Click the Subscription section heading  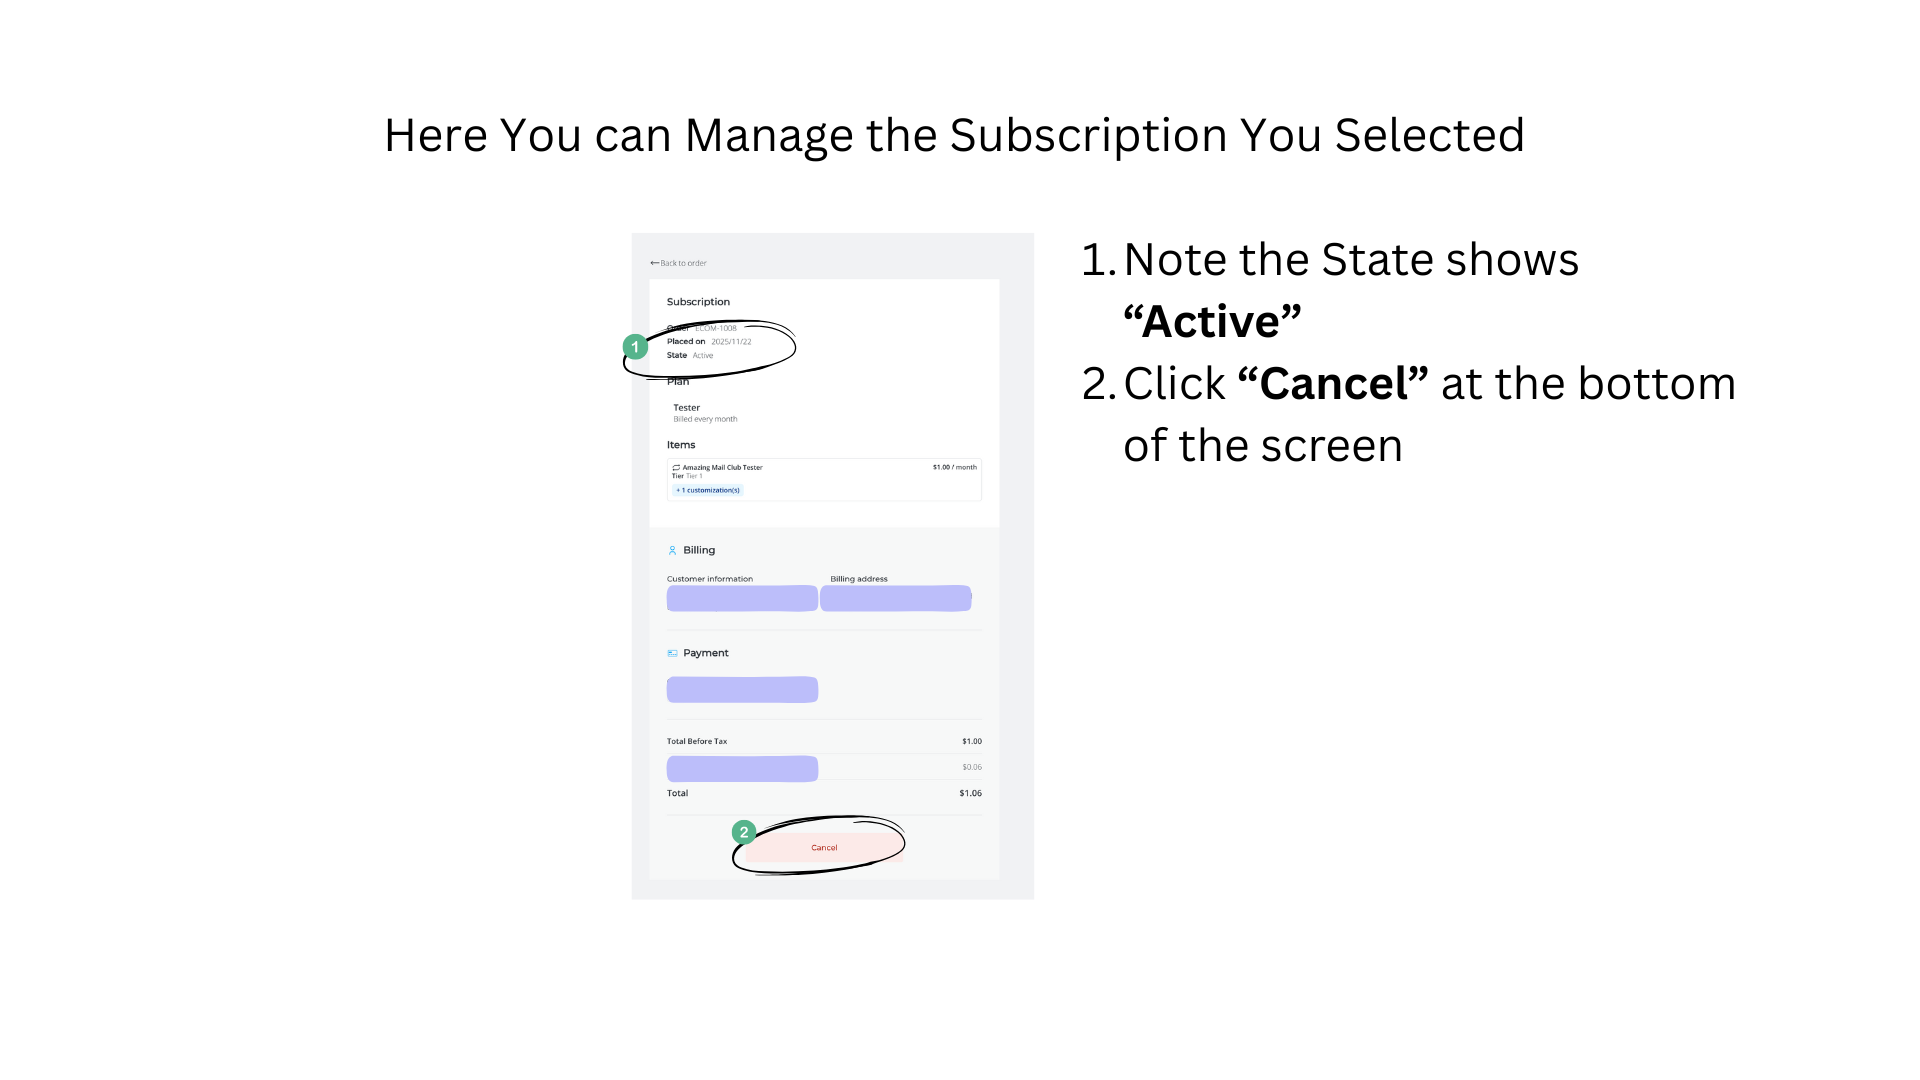(x=698, y=302)
